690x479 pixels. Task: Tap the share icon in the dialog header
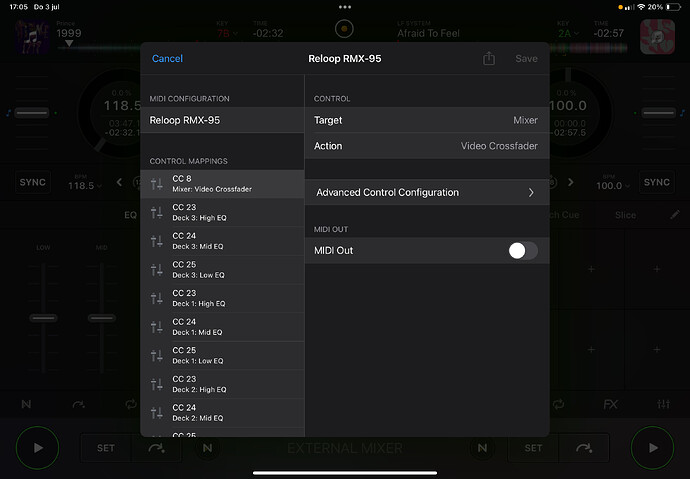pos(488,59)
